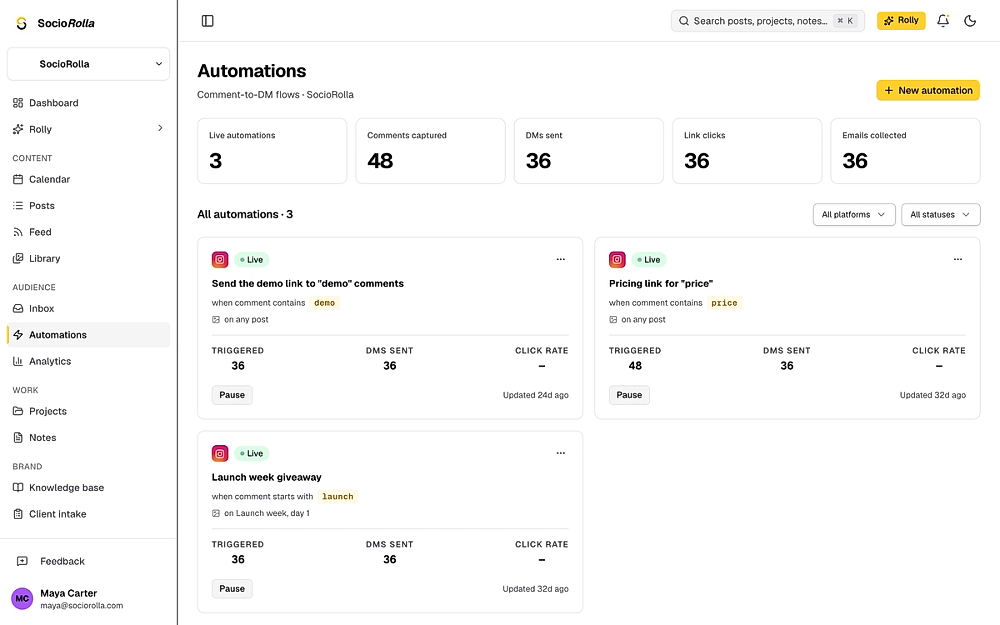This screenshot has height=625, width=1000.
Task: Open the notifications bell
Action: tap(943, 21)
